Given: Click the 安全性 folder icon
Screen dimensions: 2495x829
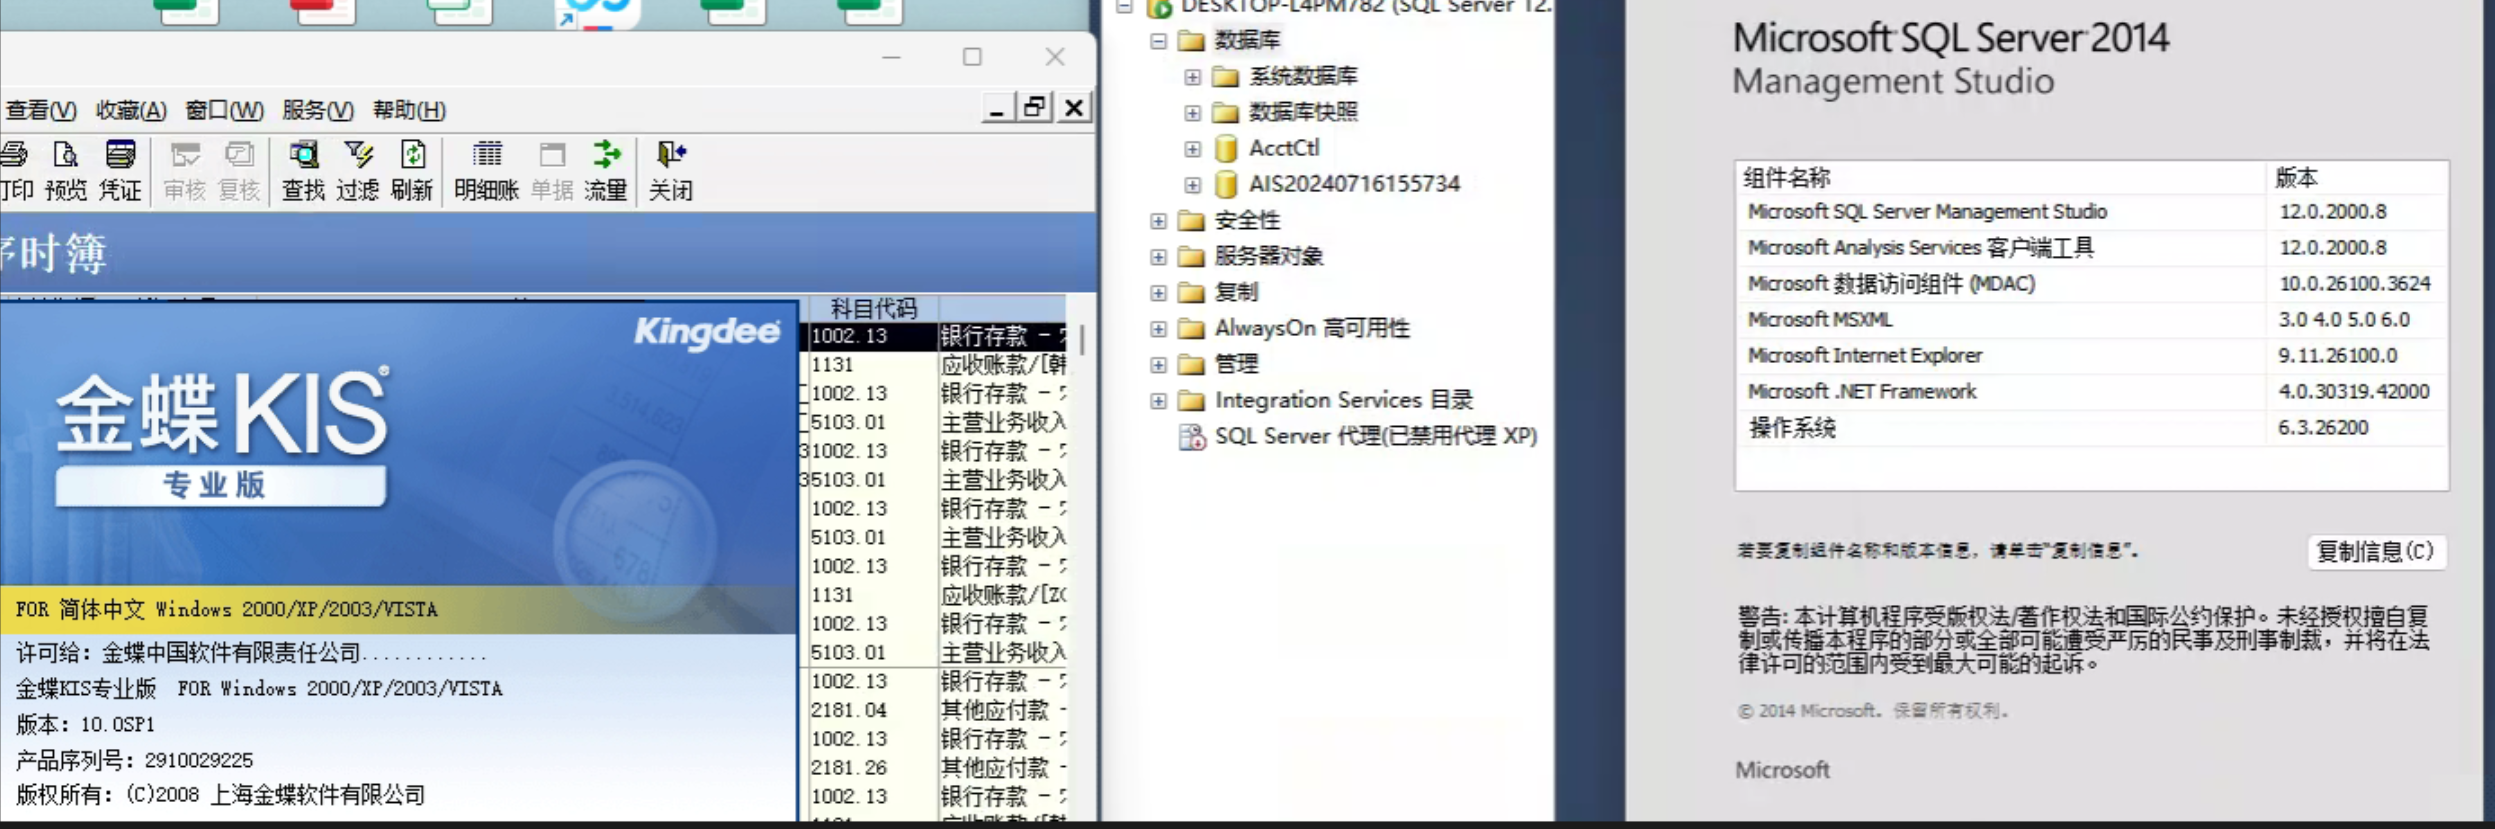Looking at the screenshot, I should click(x=1191, y=221).
